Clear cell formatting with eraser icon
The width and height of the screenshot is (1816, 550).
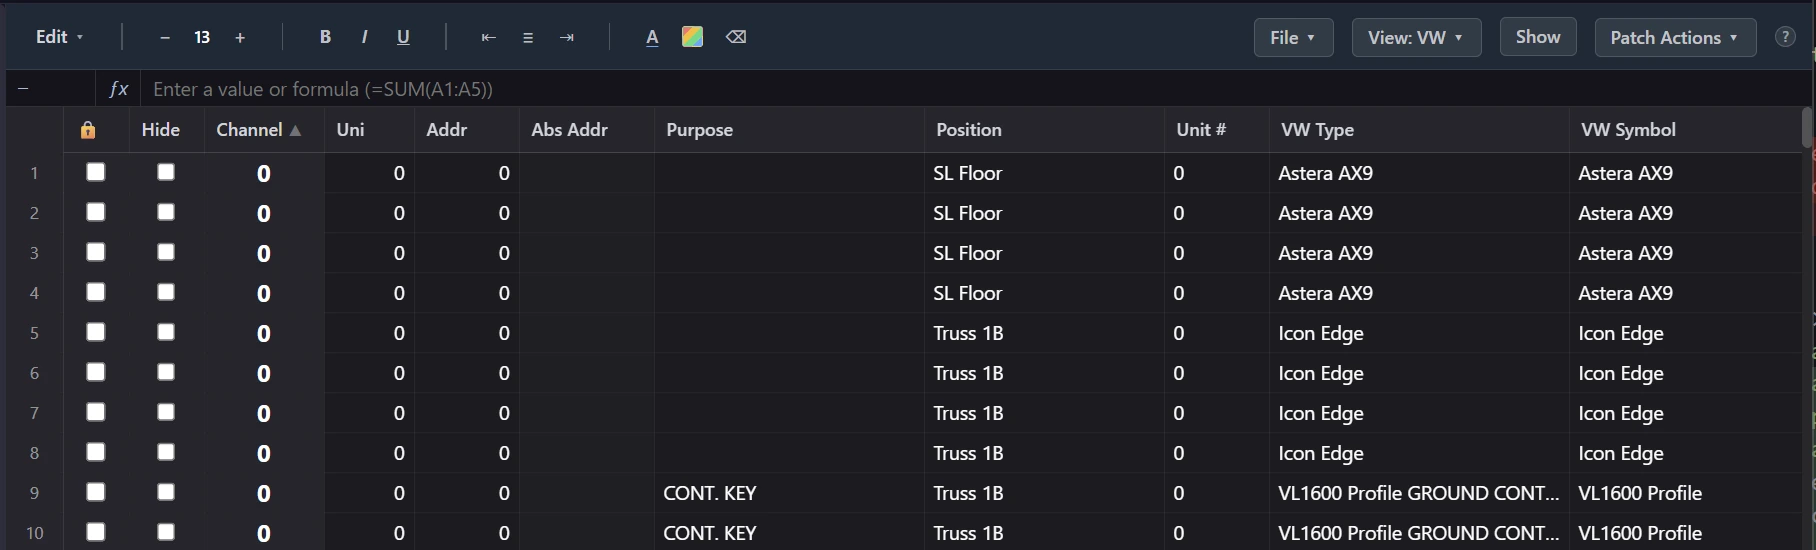click(x=736, y=37)
